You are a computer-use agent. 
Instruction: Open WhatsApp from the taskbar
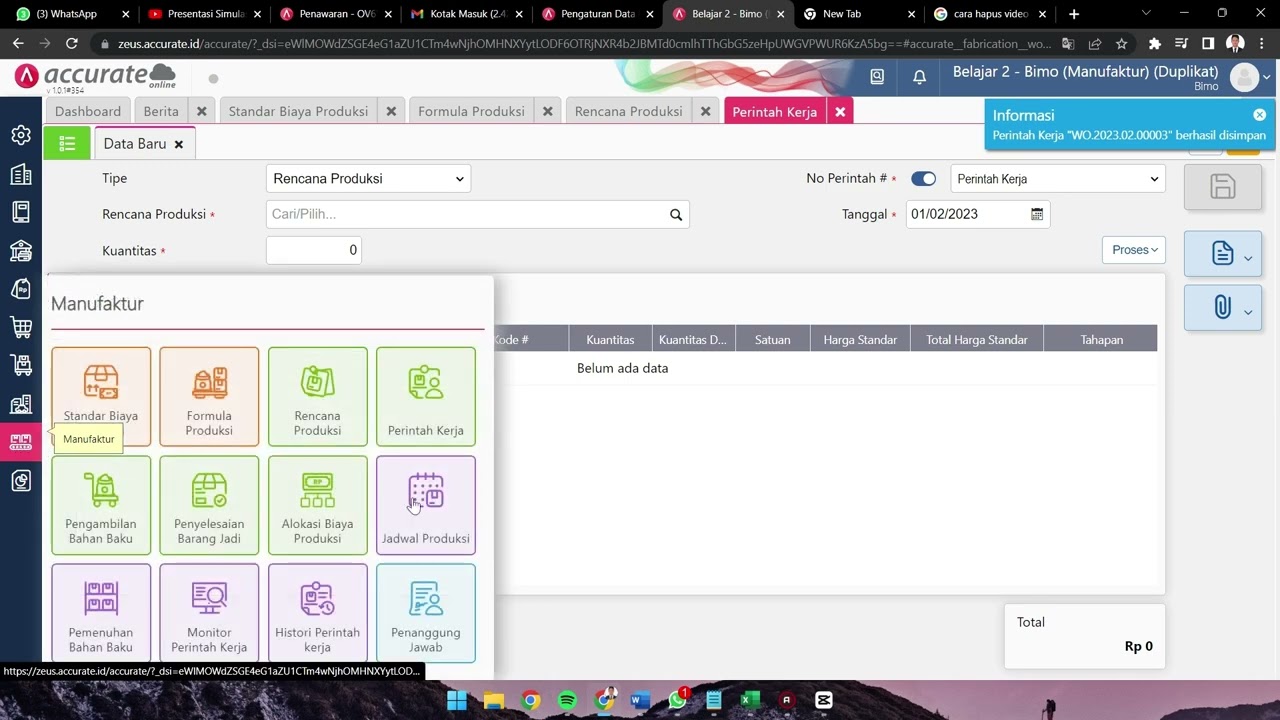click(x=677, y=700)
